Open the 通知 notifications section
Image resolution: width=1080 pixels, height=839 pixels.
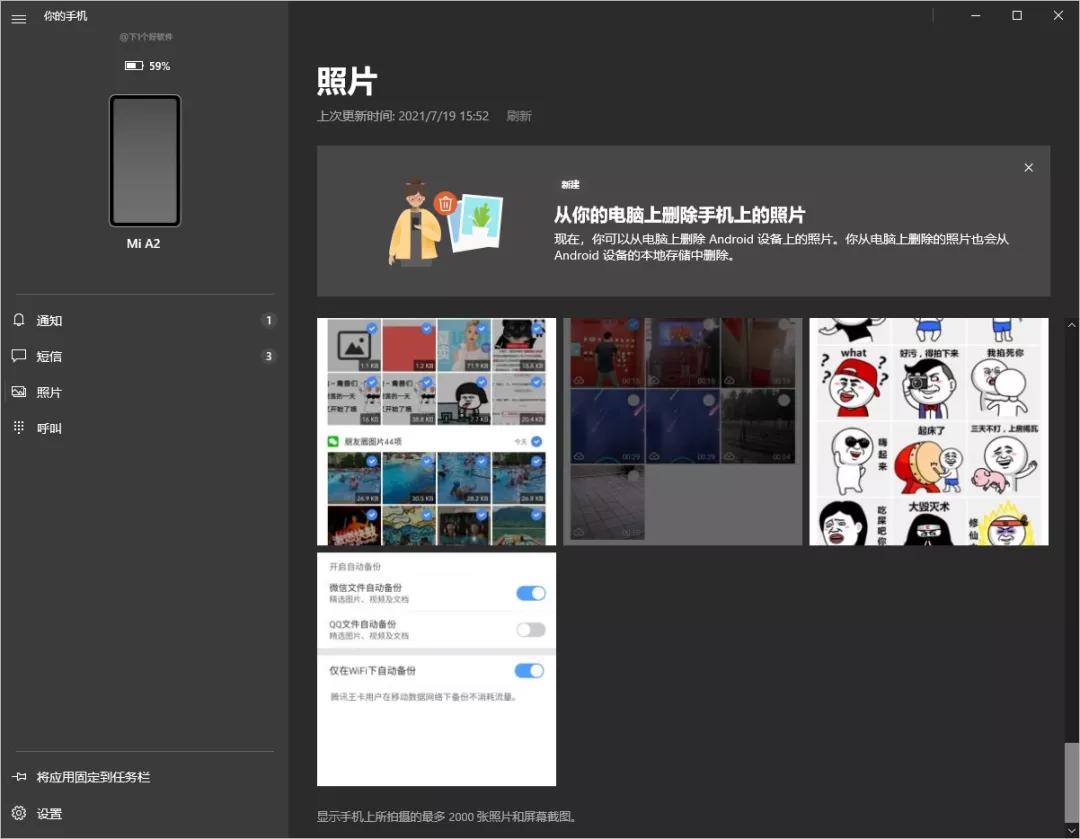point(50,320)
